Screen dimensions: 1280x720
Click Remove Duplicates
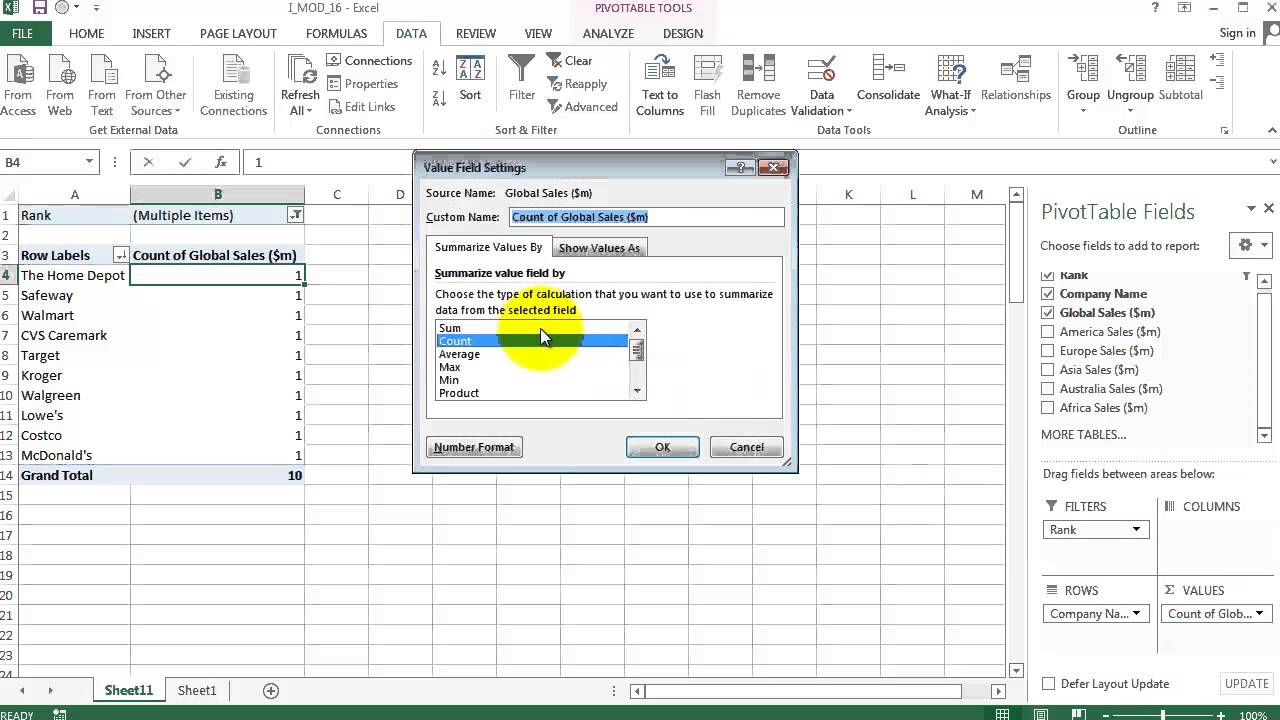click(x=758, y=85)
